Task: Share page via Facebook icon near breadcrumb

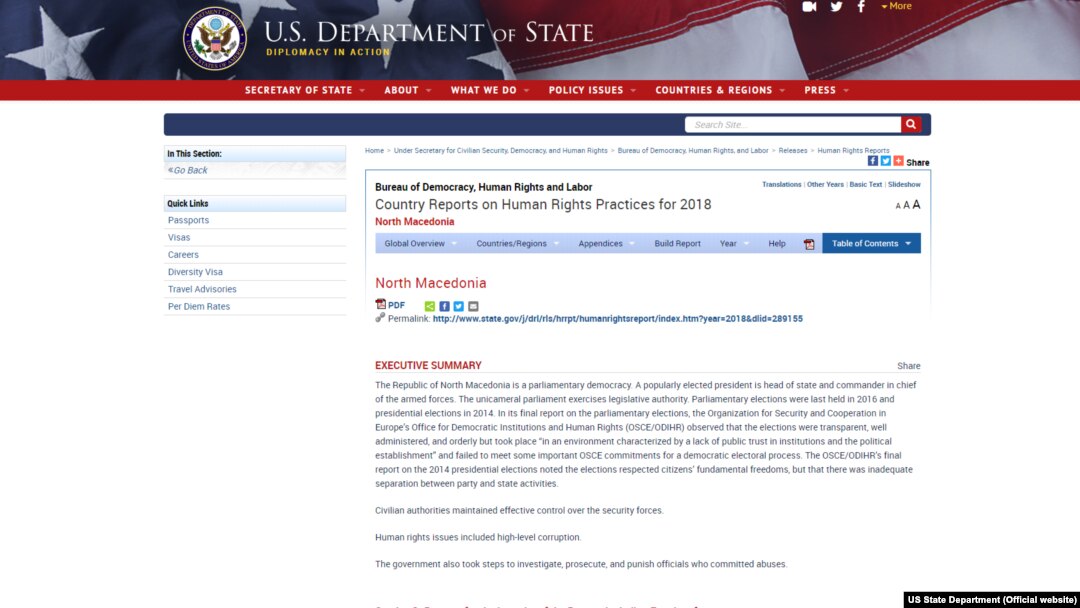Action: click(x=873, y=160)
